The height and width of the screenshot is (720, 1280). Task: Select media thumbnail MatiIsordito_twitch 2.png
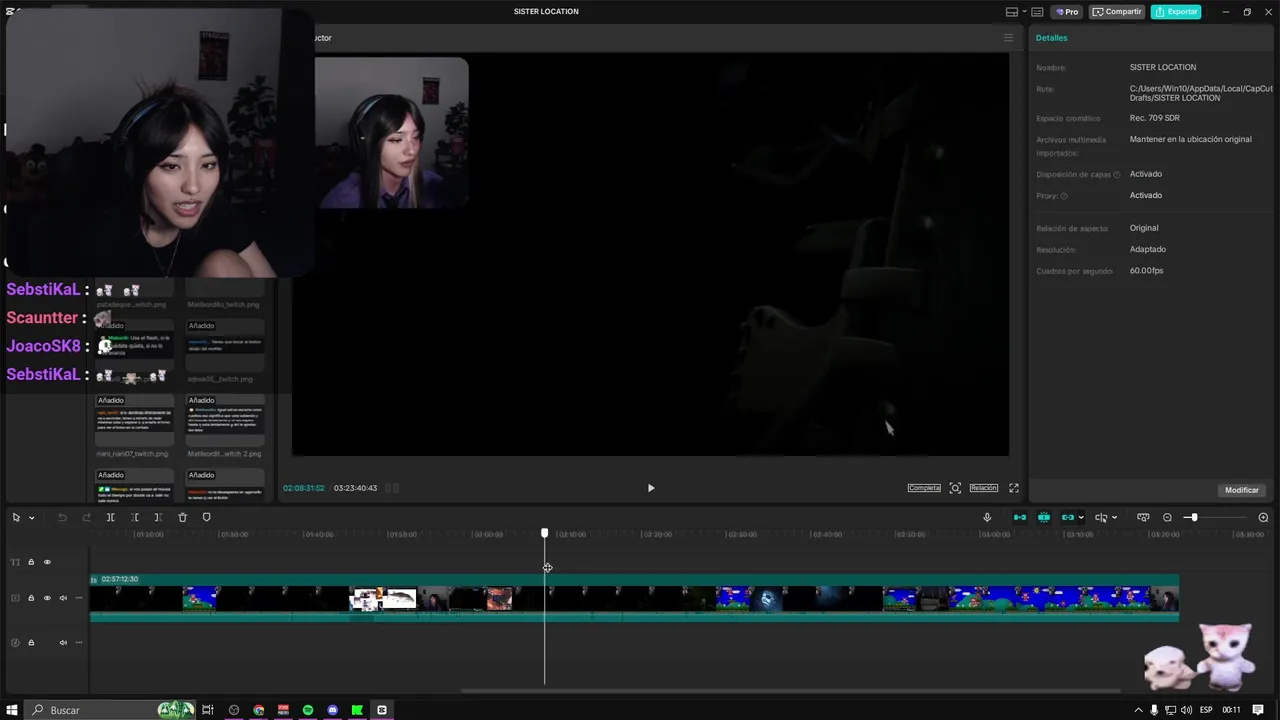point(226,419)
